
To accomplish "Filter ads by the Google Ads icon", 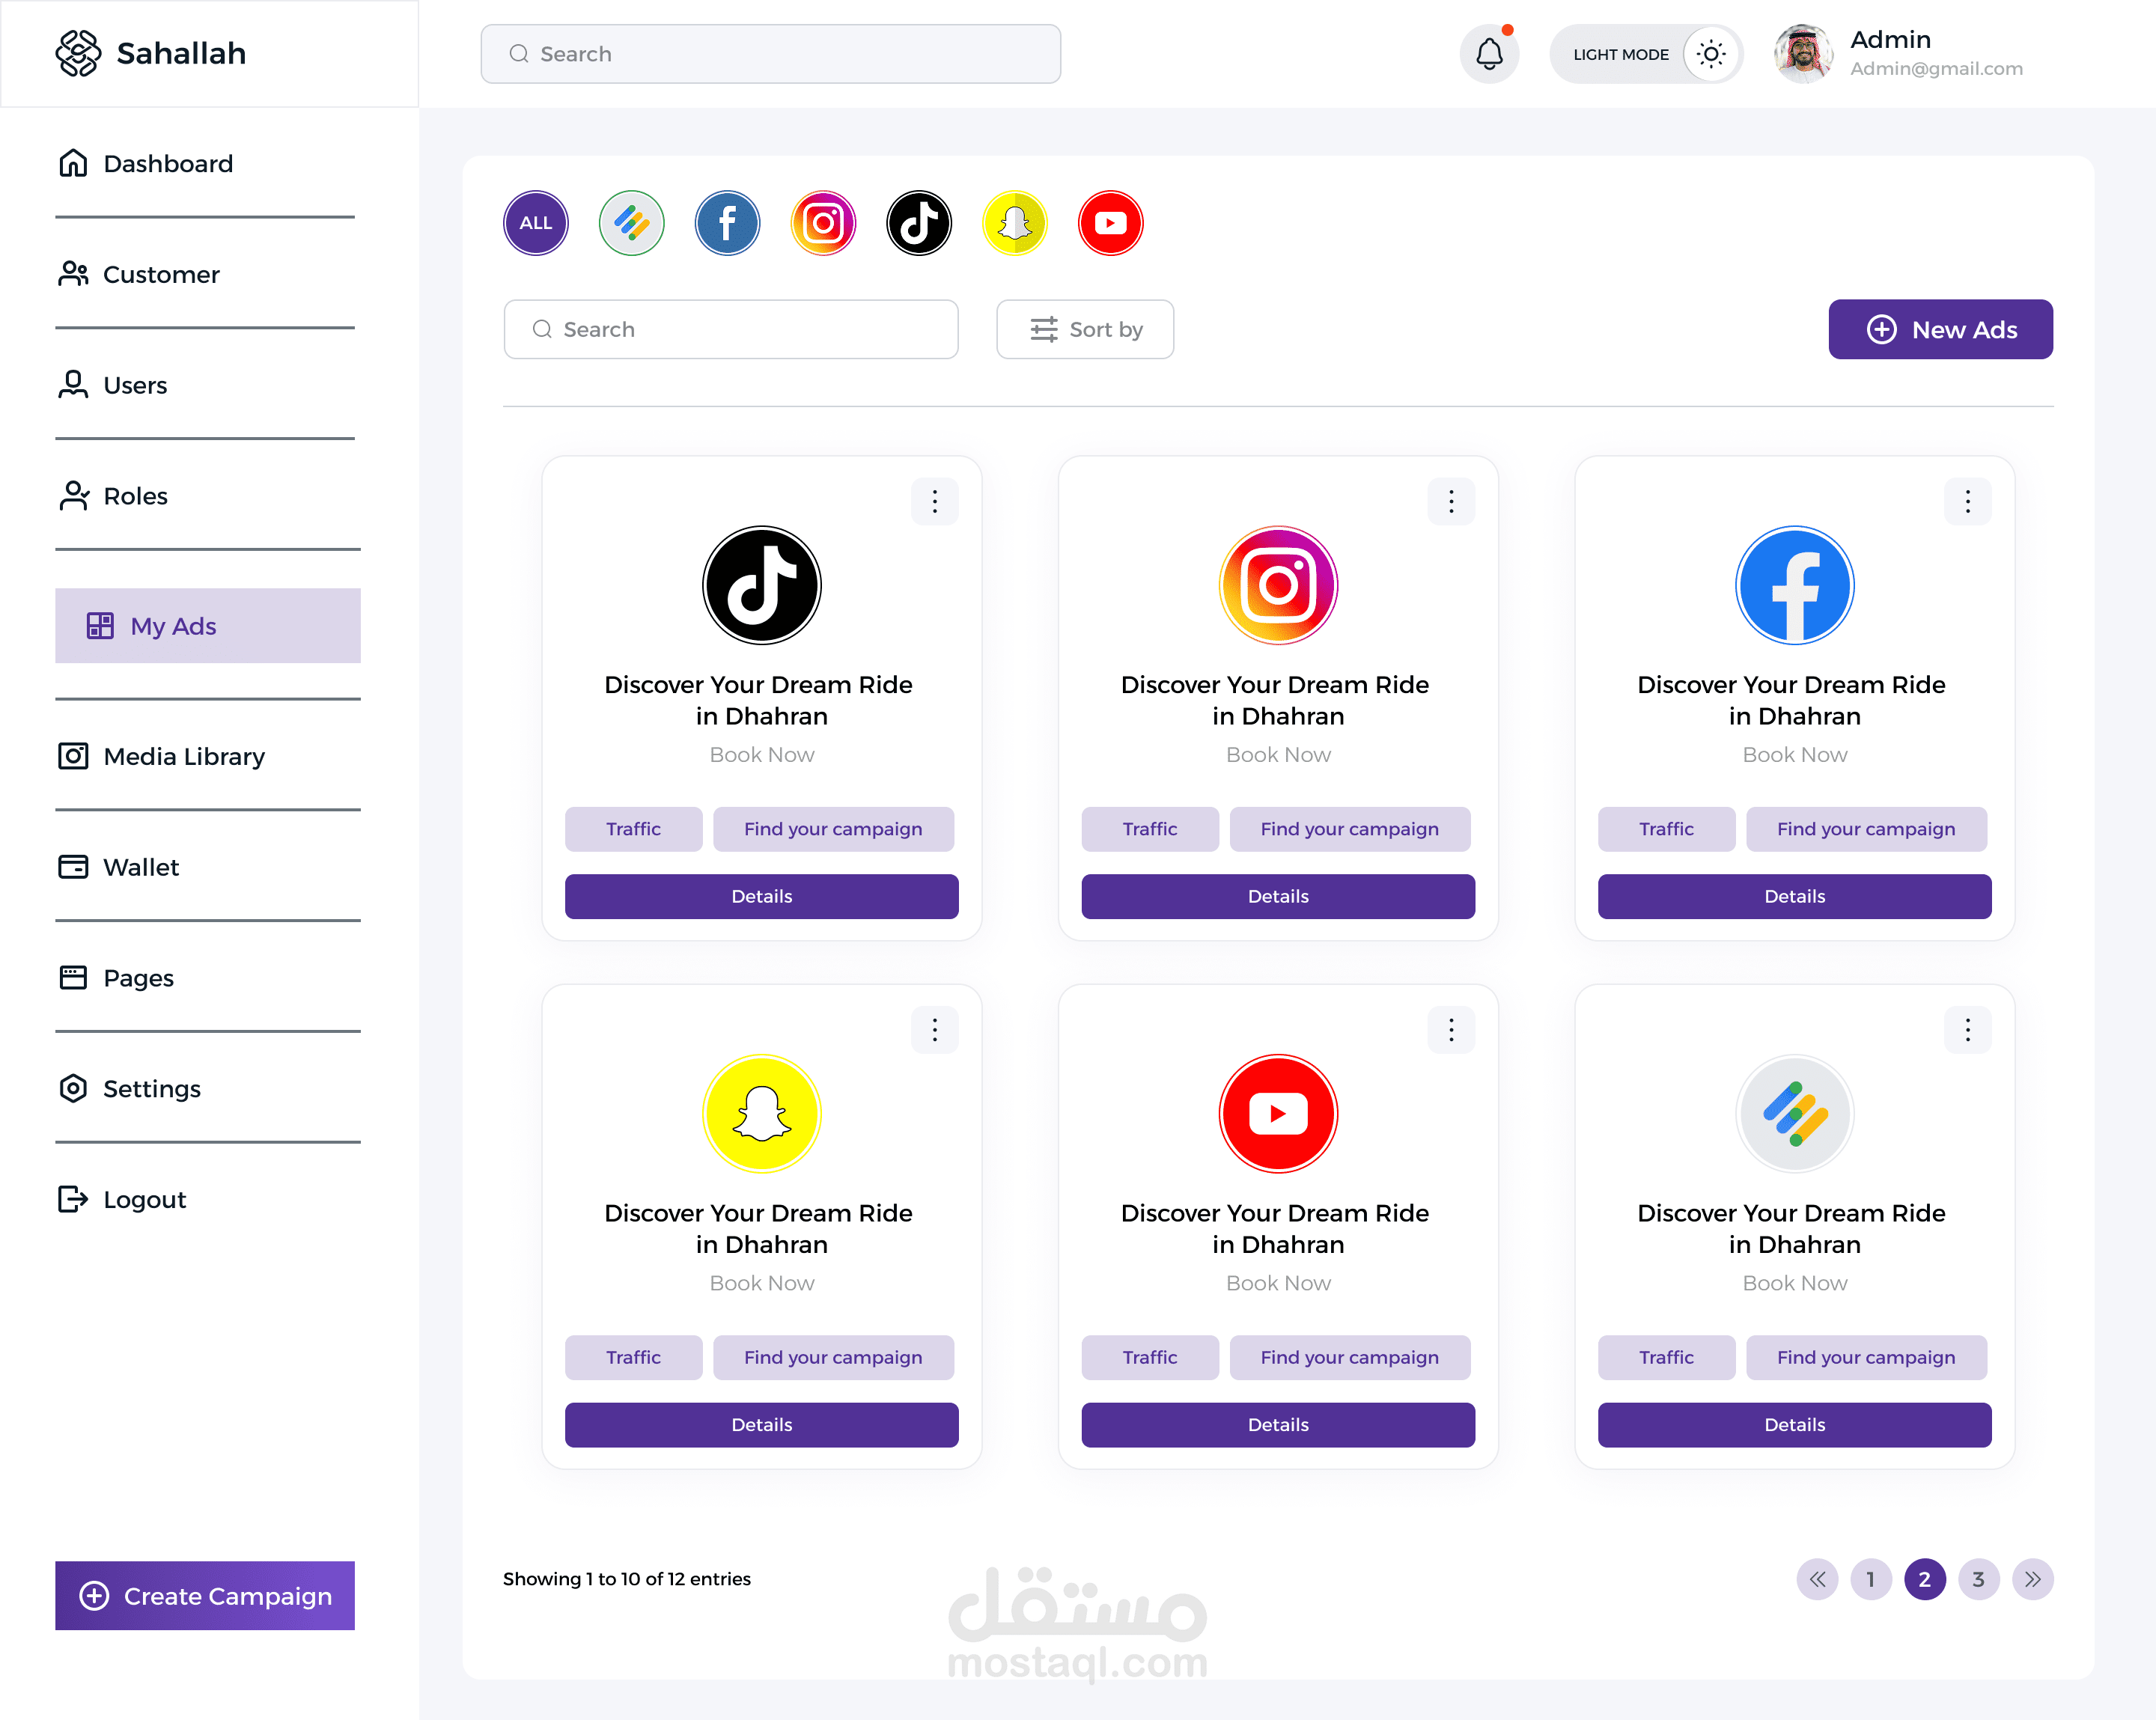I will (x=631, y=223).
